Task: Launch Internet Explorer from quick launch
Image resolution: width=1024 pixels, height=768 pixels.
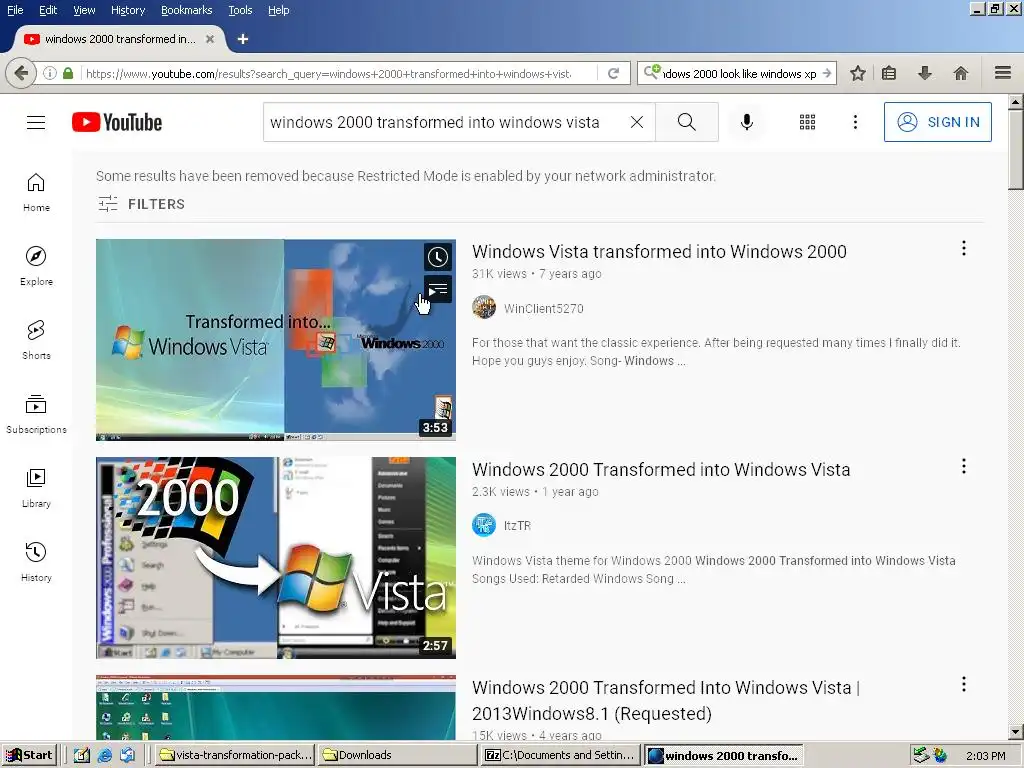Action: click(104, 755)
